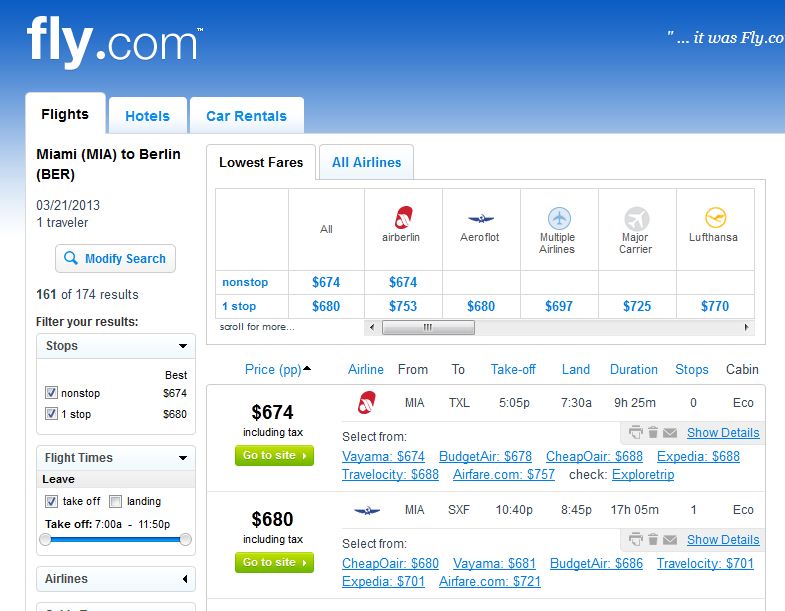Click the magnifier icon in Modify Search
Image resolution: width=785 pixels, height=611 pixels.
(71, 258)
